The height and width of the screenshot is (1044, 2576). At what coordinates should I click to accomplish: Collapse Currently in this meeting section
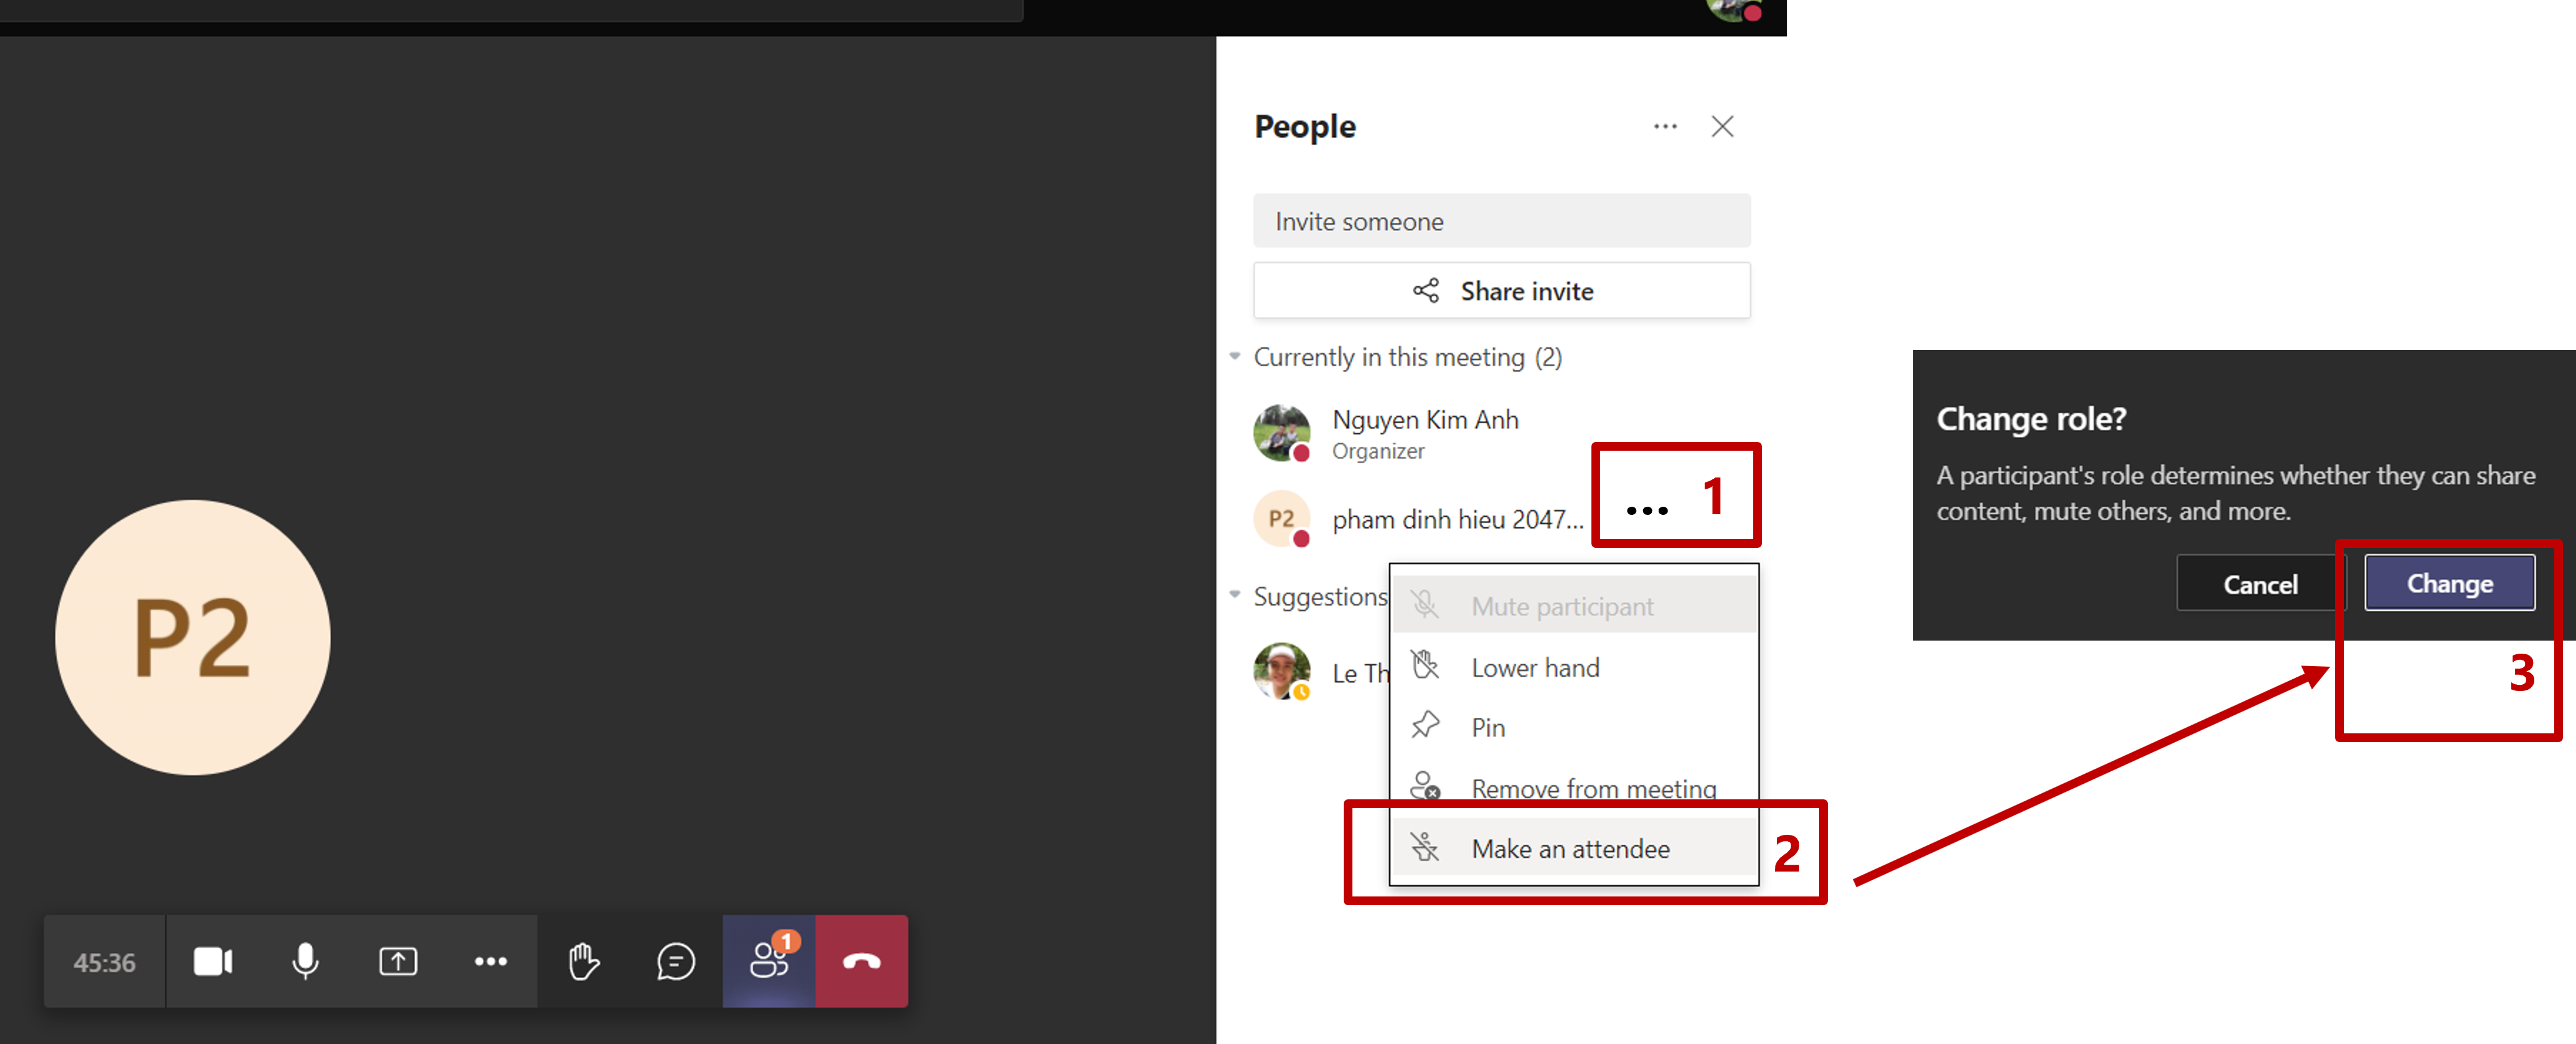pos(1235,357)
